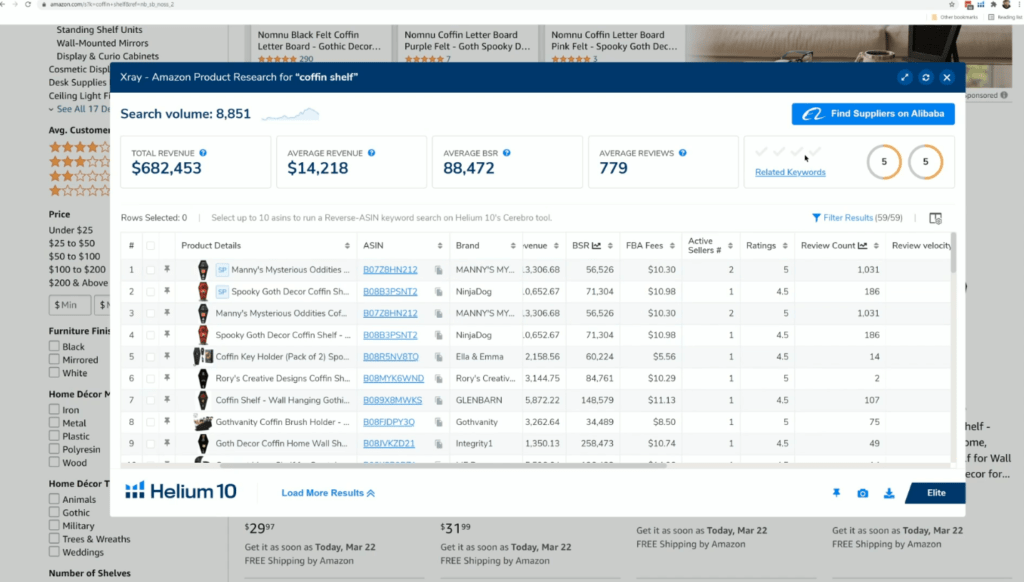Click the Elite plan button

[936, 493]
